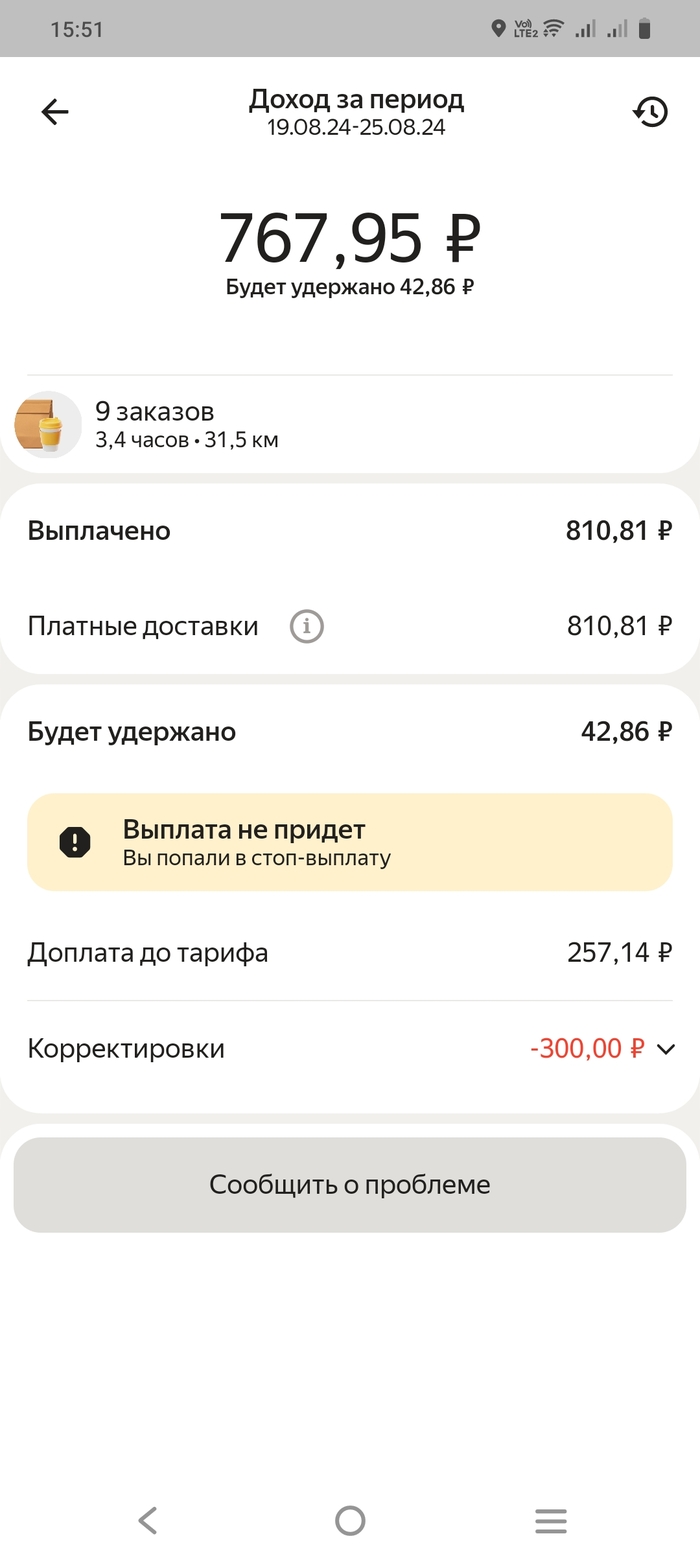Tap the 767,95 ₽ total income amount
This screenshot has width=700, height=1558.
pos(350,238)
